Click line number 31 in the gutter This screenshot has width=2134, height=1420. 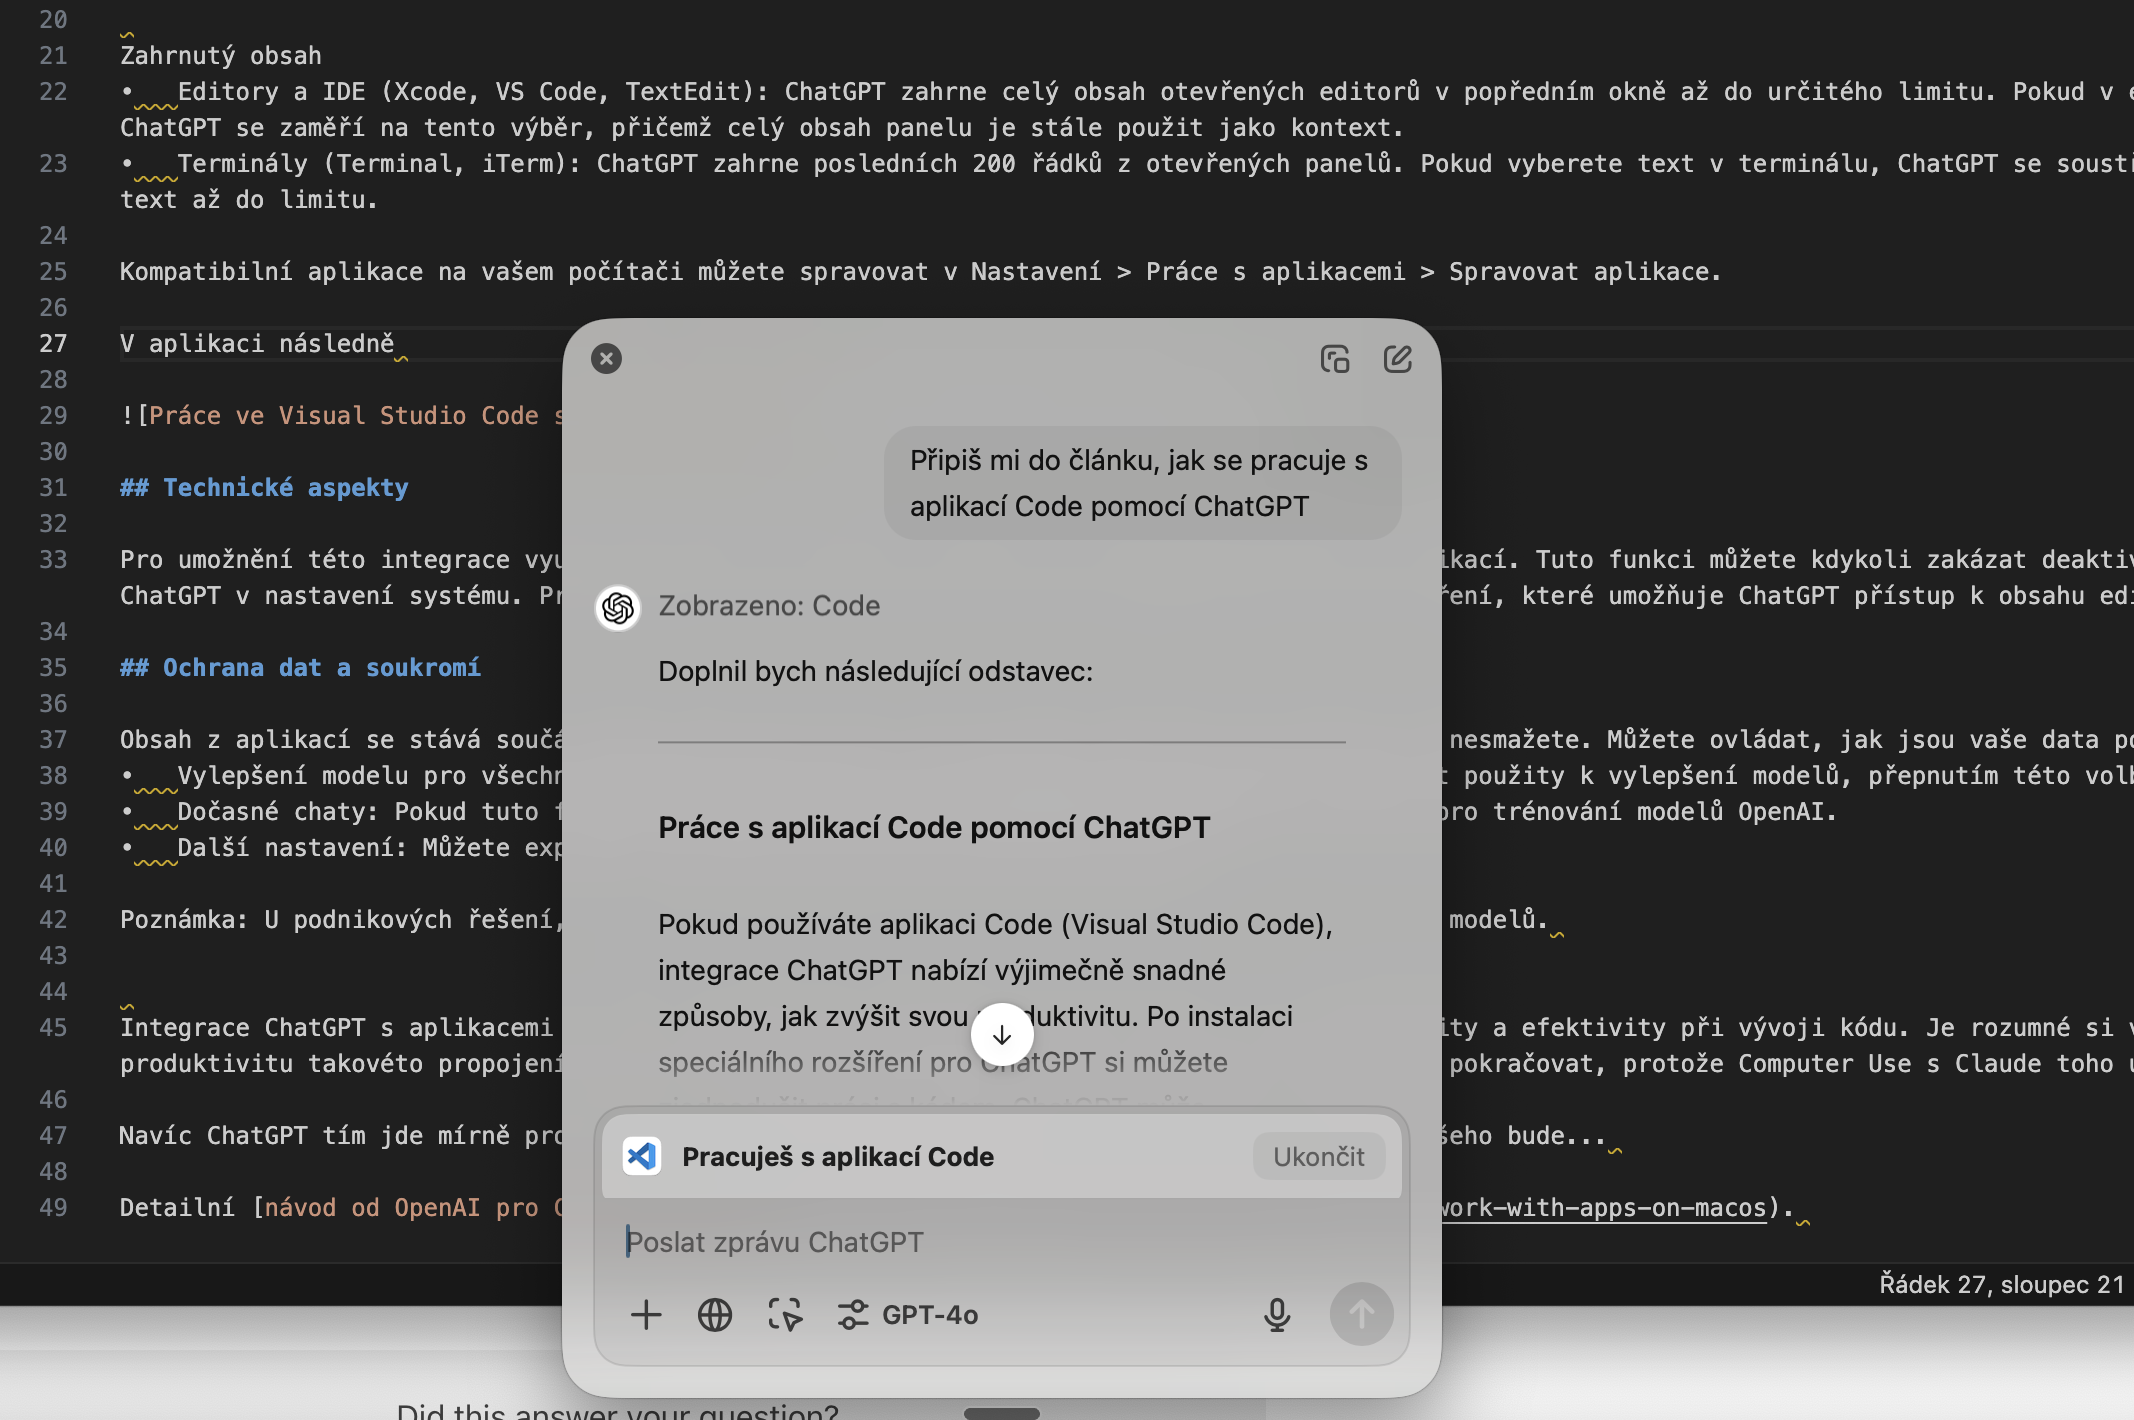coord(53,488)
